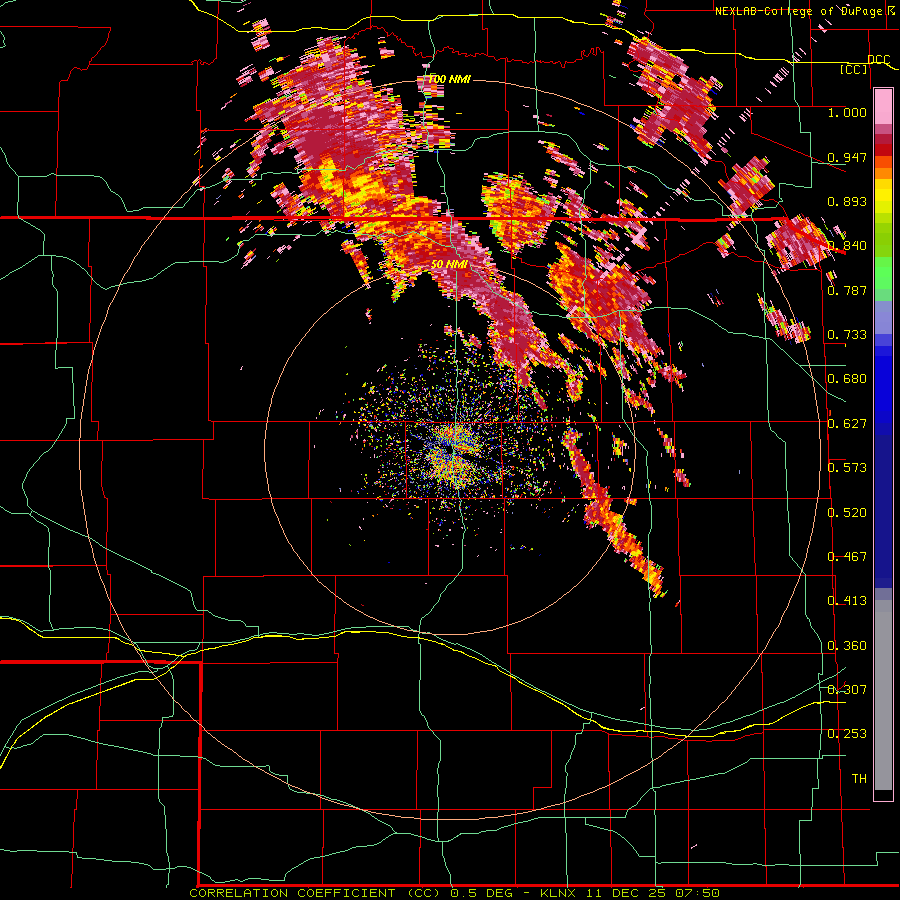Select the 0.253 legend value
Image resolution: width=900 pixels, height=900 pixels.
pos(847,734)
